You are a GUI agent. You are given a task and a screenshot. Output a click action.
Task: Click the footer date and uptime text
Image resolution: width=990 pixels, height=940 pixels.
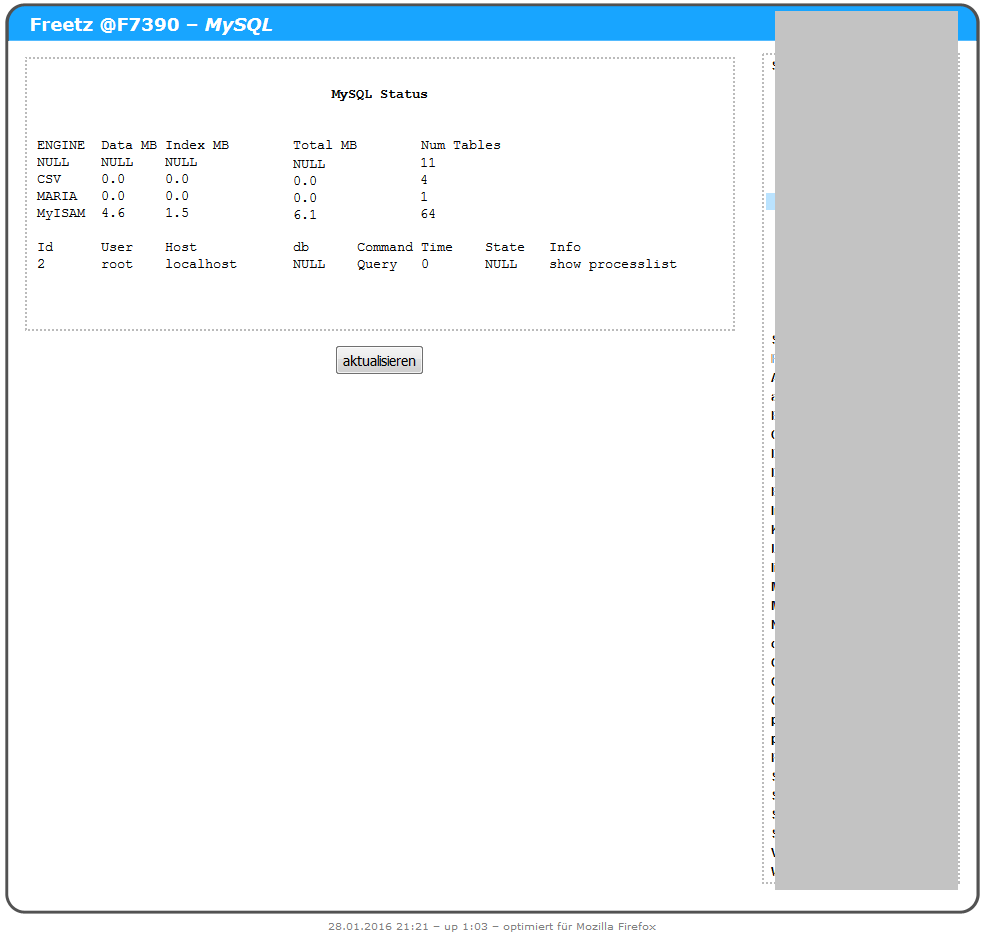point(491,926)
